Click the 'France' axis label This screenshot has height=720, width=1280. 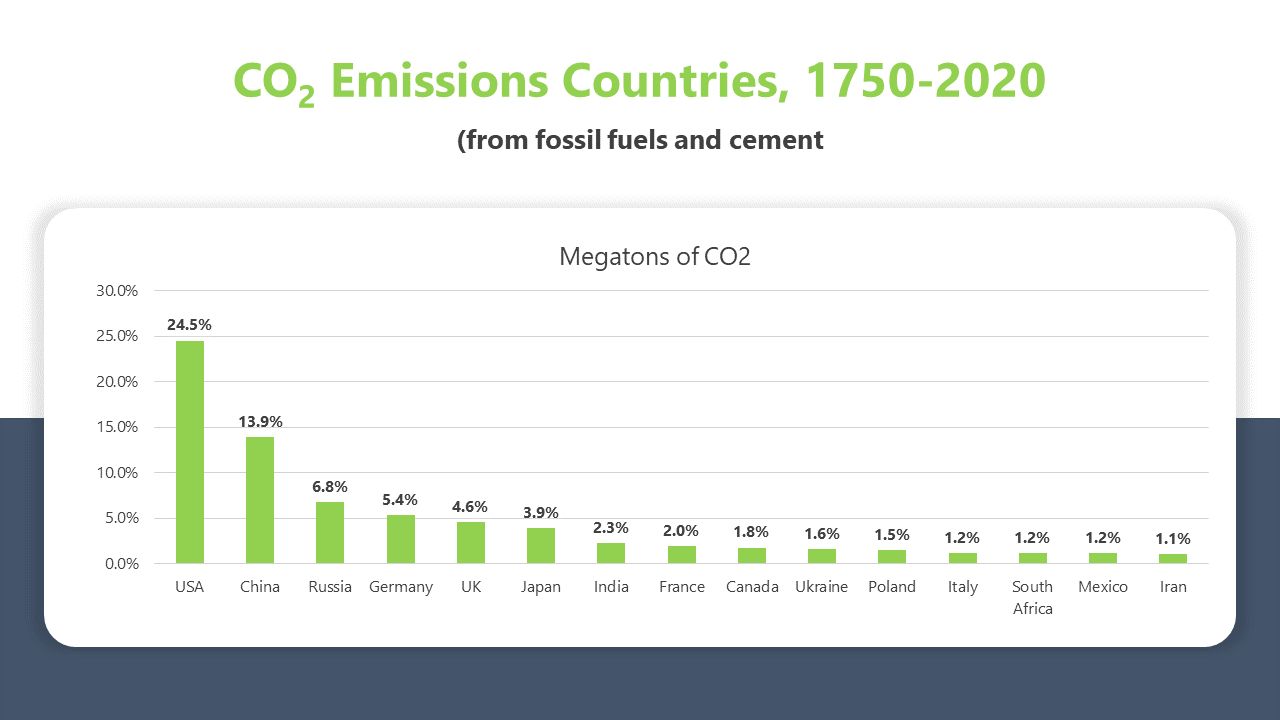682,587
